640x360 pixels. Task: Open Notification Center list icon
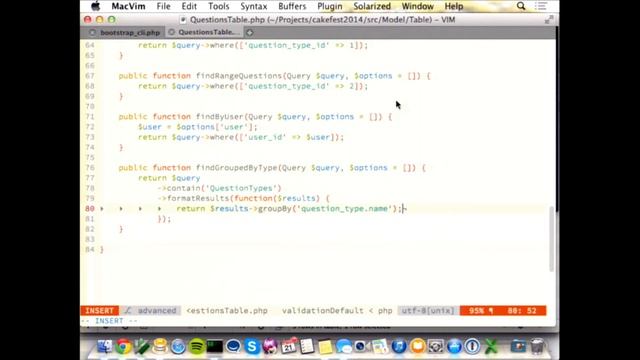click(541, 6)
